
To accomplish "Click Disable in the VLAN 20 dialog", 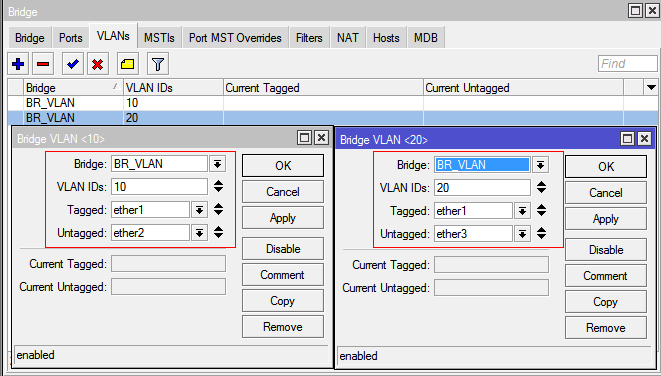I will click(x=606, y=250).
